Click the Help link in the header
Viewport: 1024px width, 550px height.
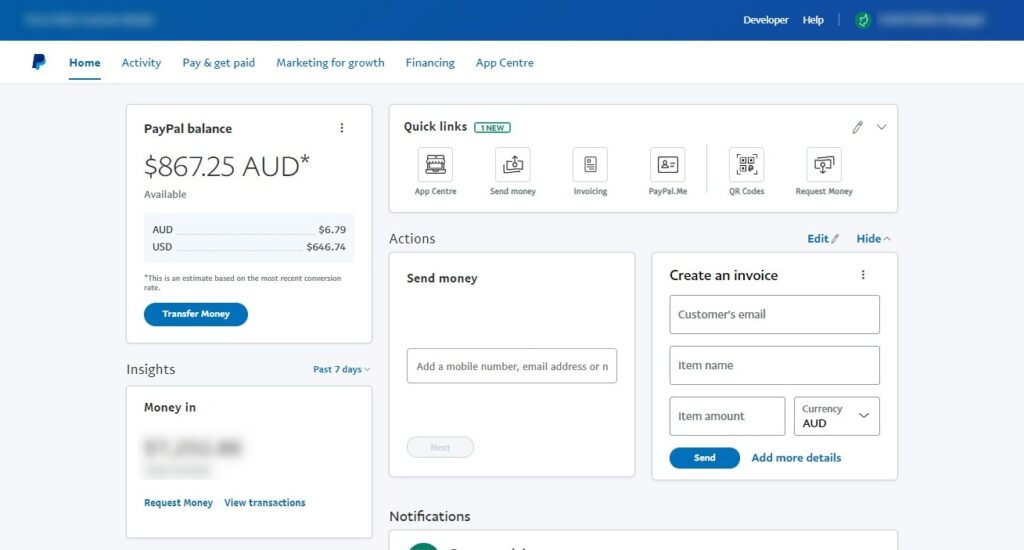pyautogui.click(x=813, y=20)
